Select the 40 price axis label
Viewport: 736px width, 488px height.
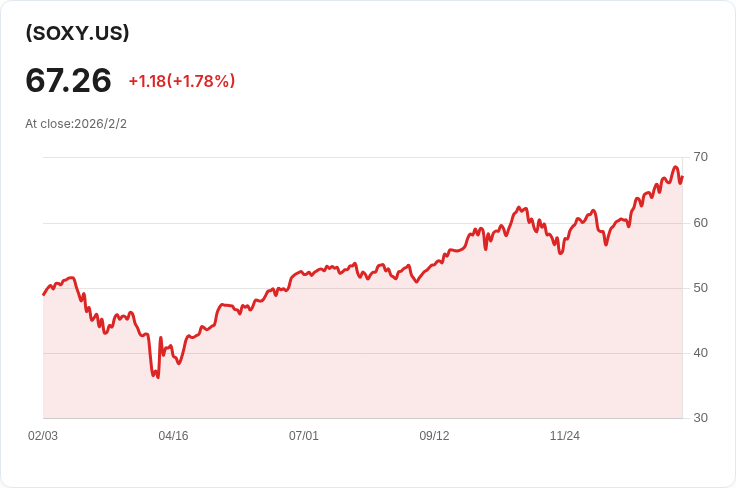[700, 353]
